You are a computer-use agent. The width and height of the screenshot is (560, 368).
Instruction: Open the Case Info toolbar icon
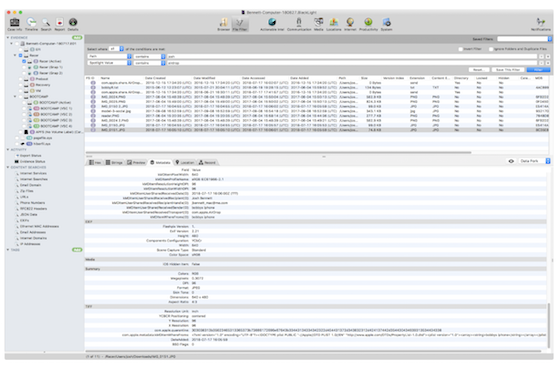(x=15, y=23)
